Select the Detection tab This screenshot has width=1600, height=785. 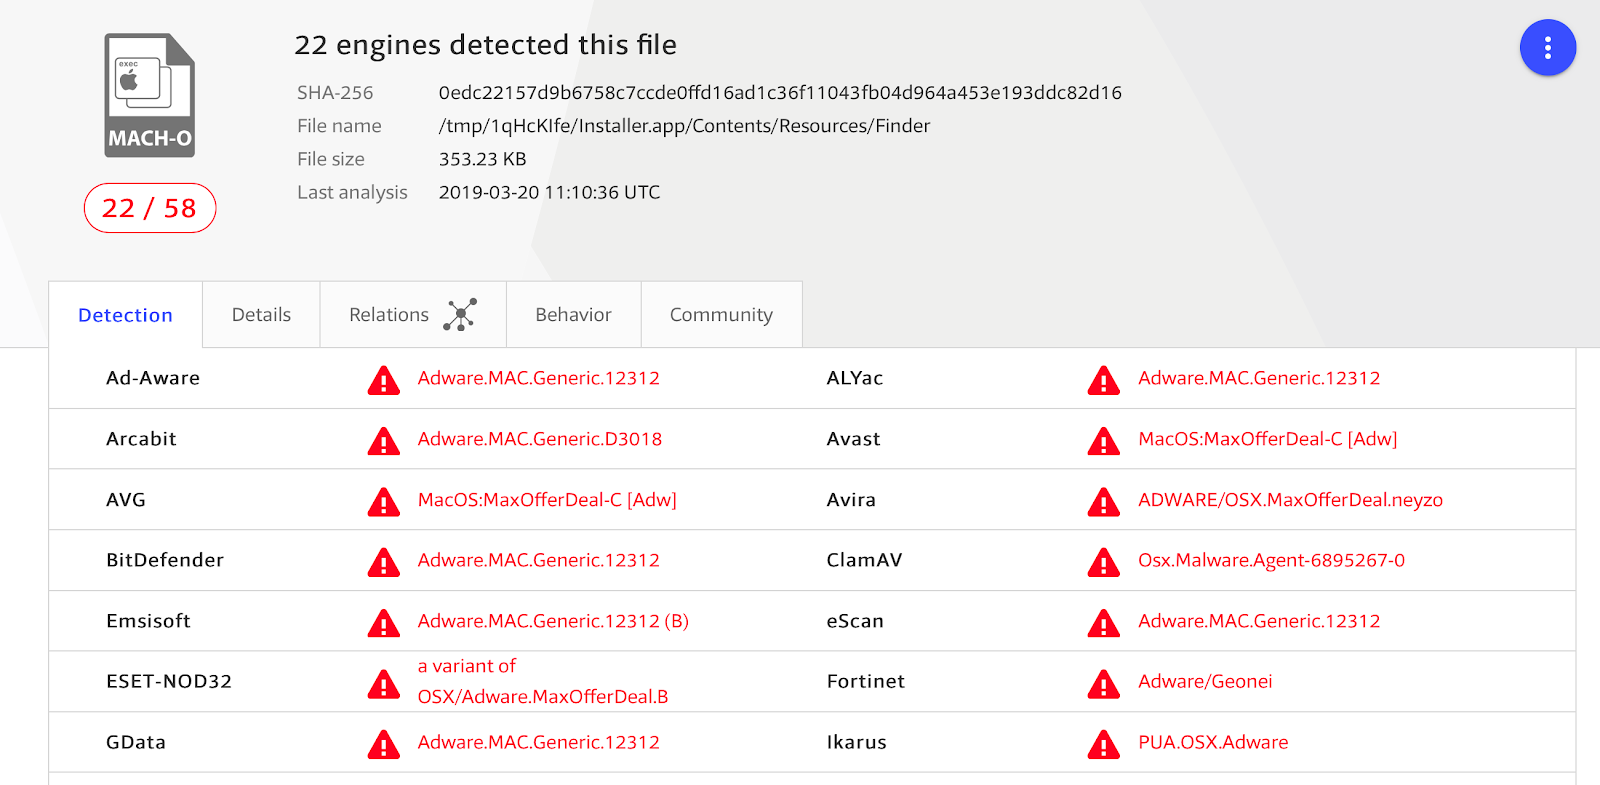coord(125,315)
